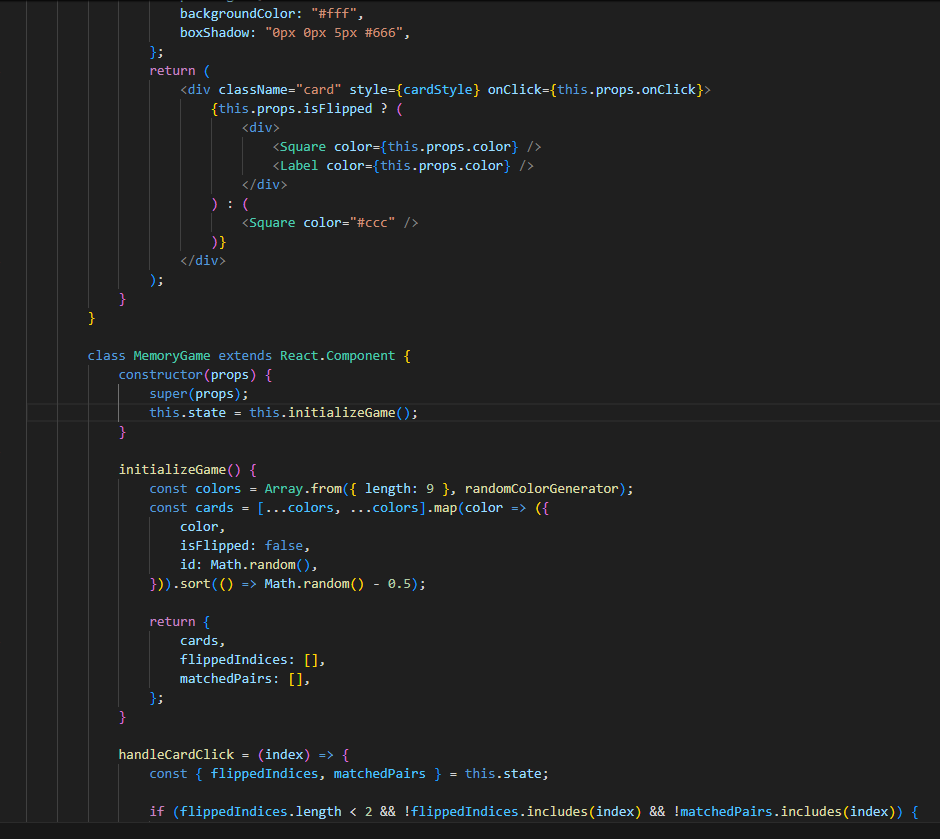Click the 'return (' line above the card div
Screen dimensions: 940x839
click(180, 71)
